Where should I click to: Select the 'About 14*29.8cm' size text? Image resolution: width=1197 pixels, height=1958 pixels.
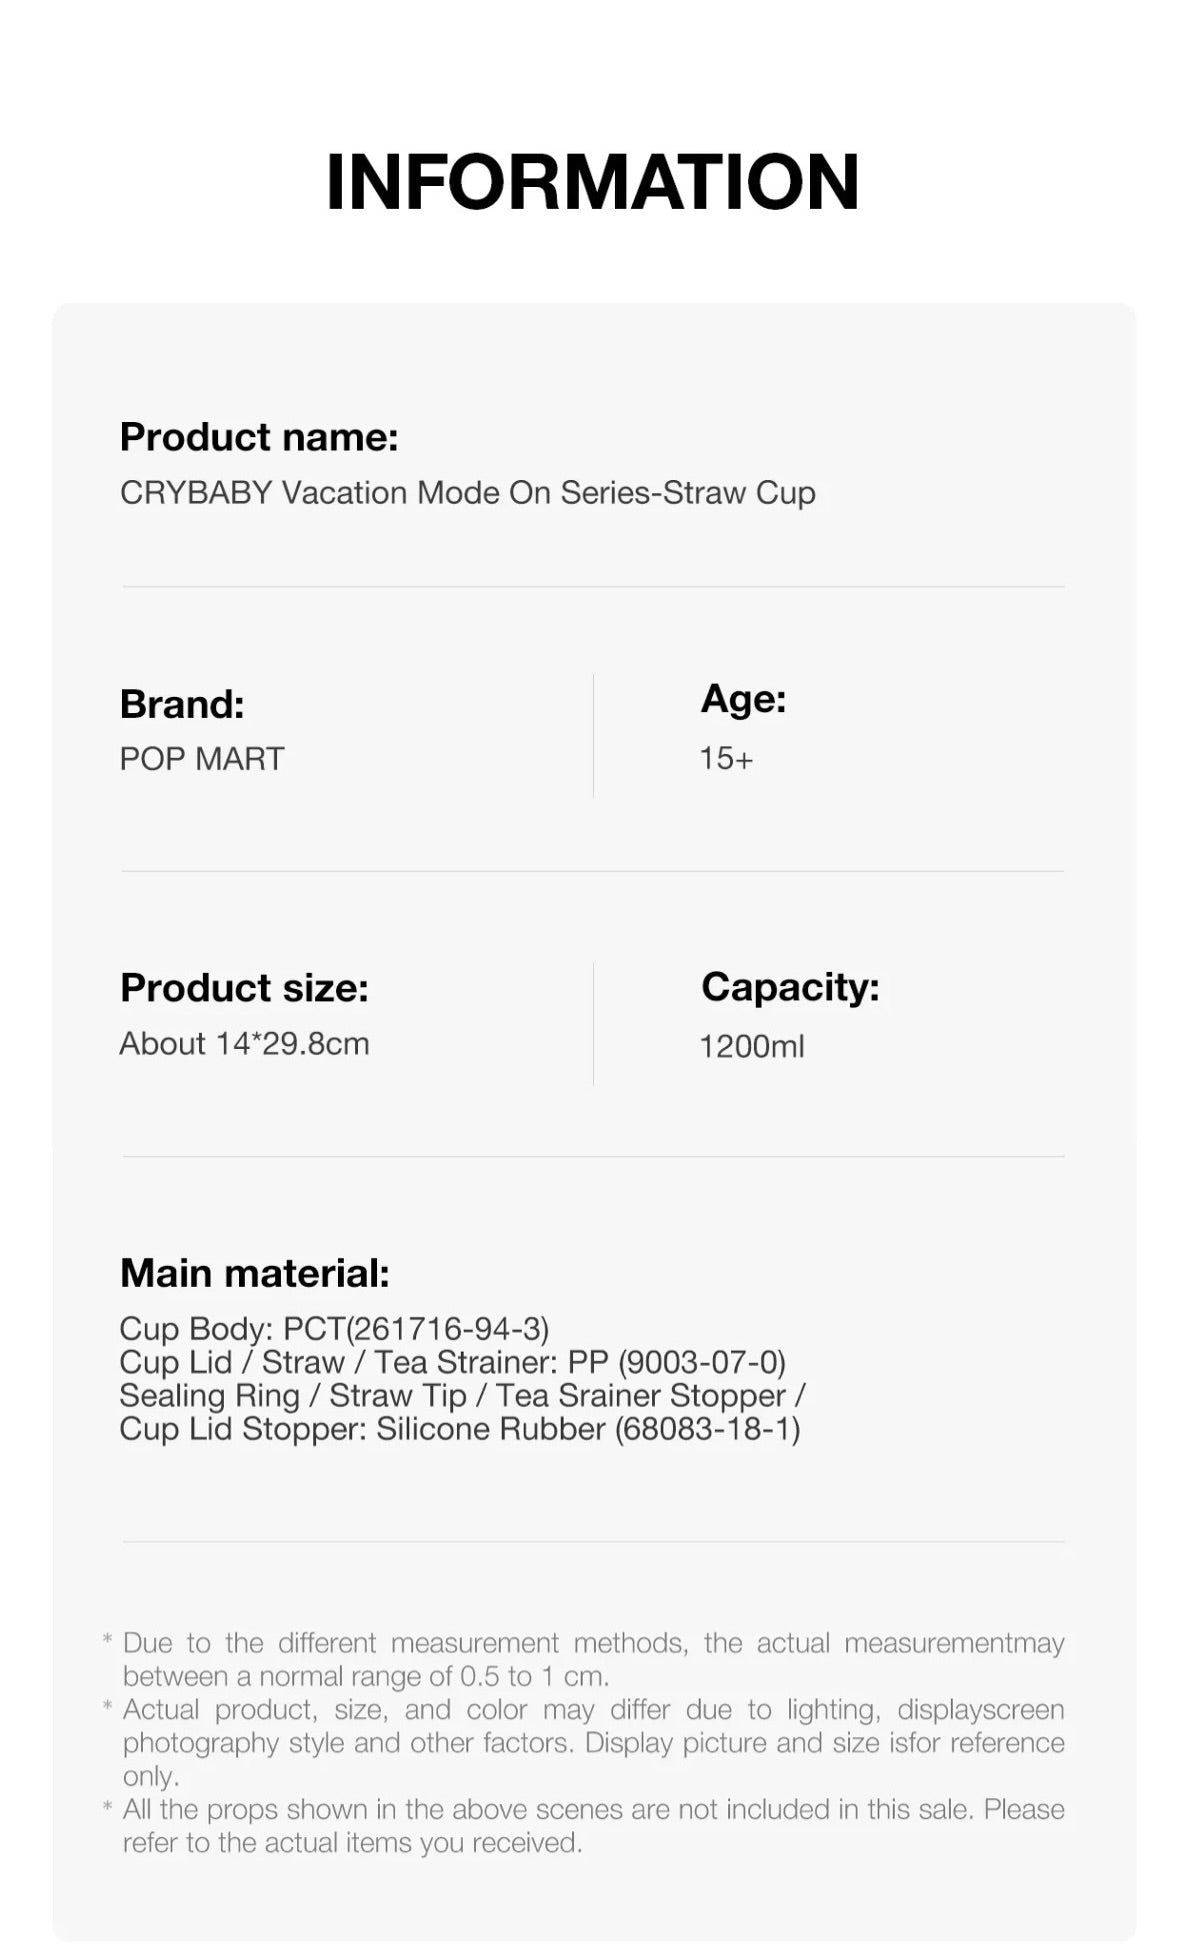[244, 1044]
